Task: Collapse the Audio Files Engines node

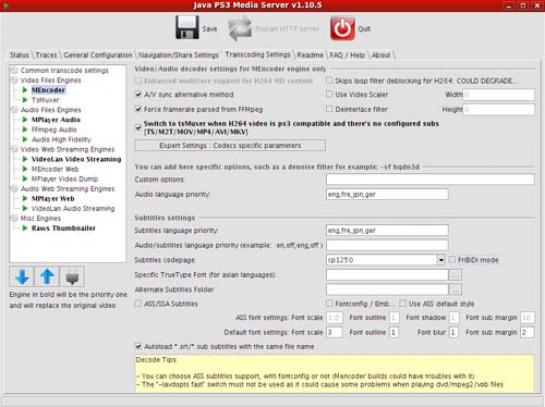Action: (x=14, y=110)
